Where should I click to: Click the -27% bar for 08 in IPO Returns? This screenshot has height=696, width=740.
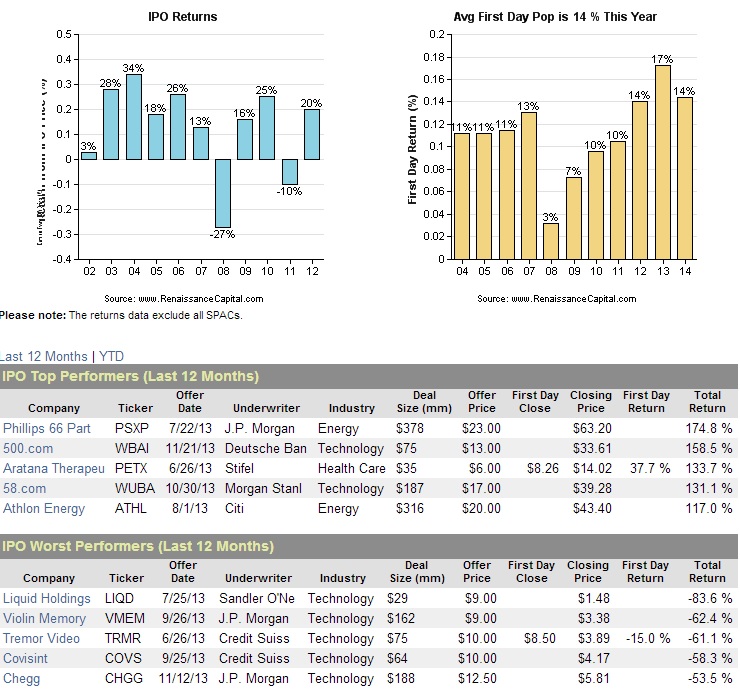[x=223, y=193]
